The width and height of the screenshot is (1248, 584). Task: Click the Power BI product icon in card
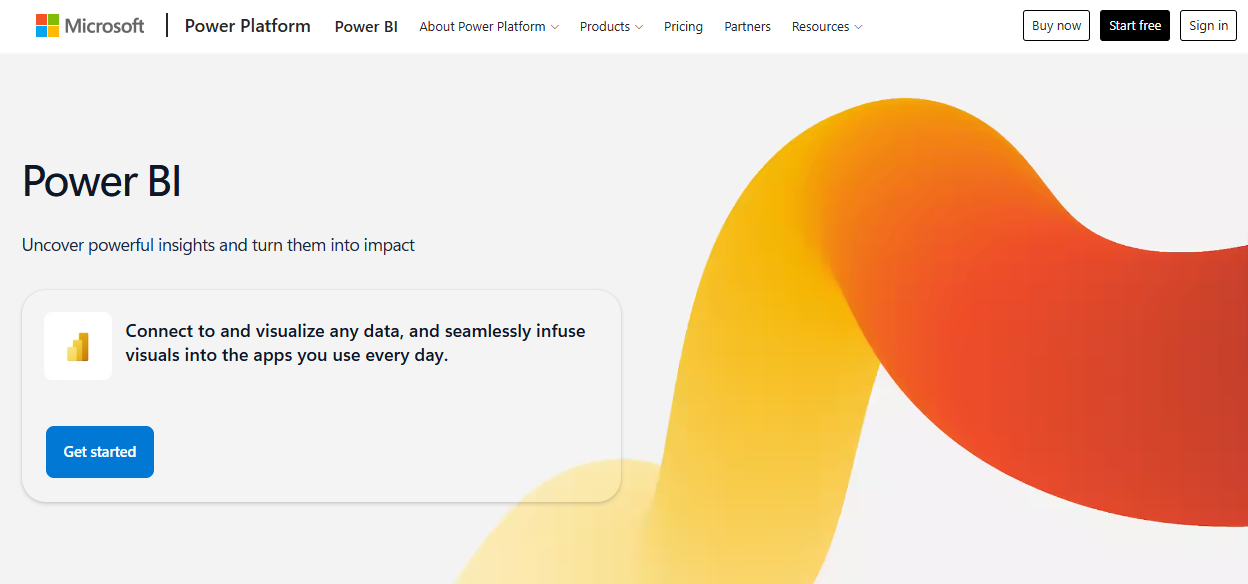point(78,346)
